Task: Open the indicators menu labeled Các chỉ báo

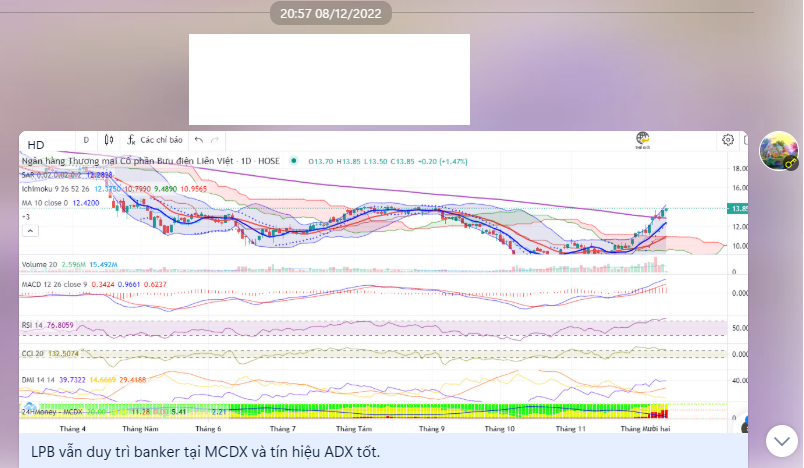Action: coord(155,140)
